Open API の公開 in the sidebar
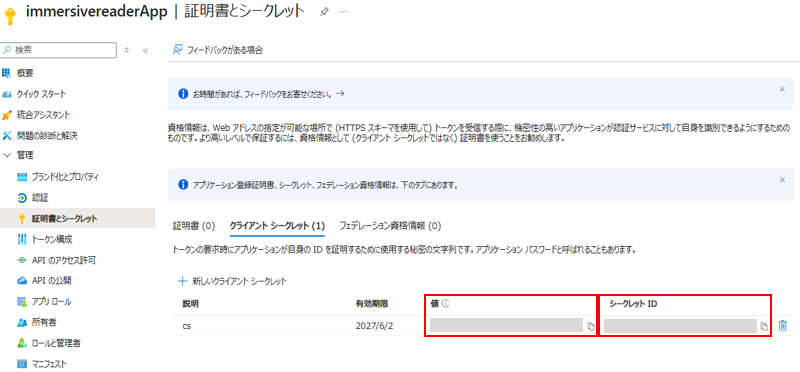Image resolution: width=800 pixels, height=372 pixels. (x=51, y=281)
